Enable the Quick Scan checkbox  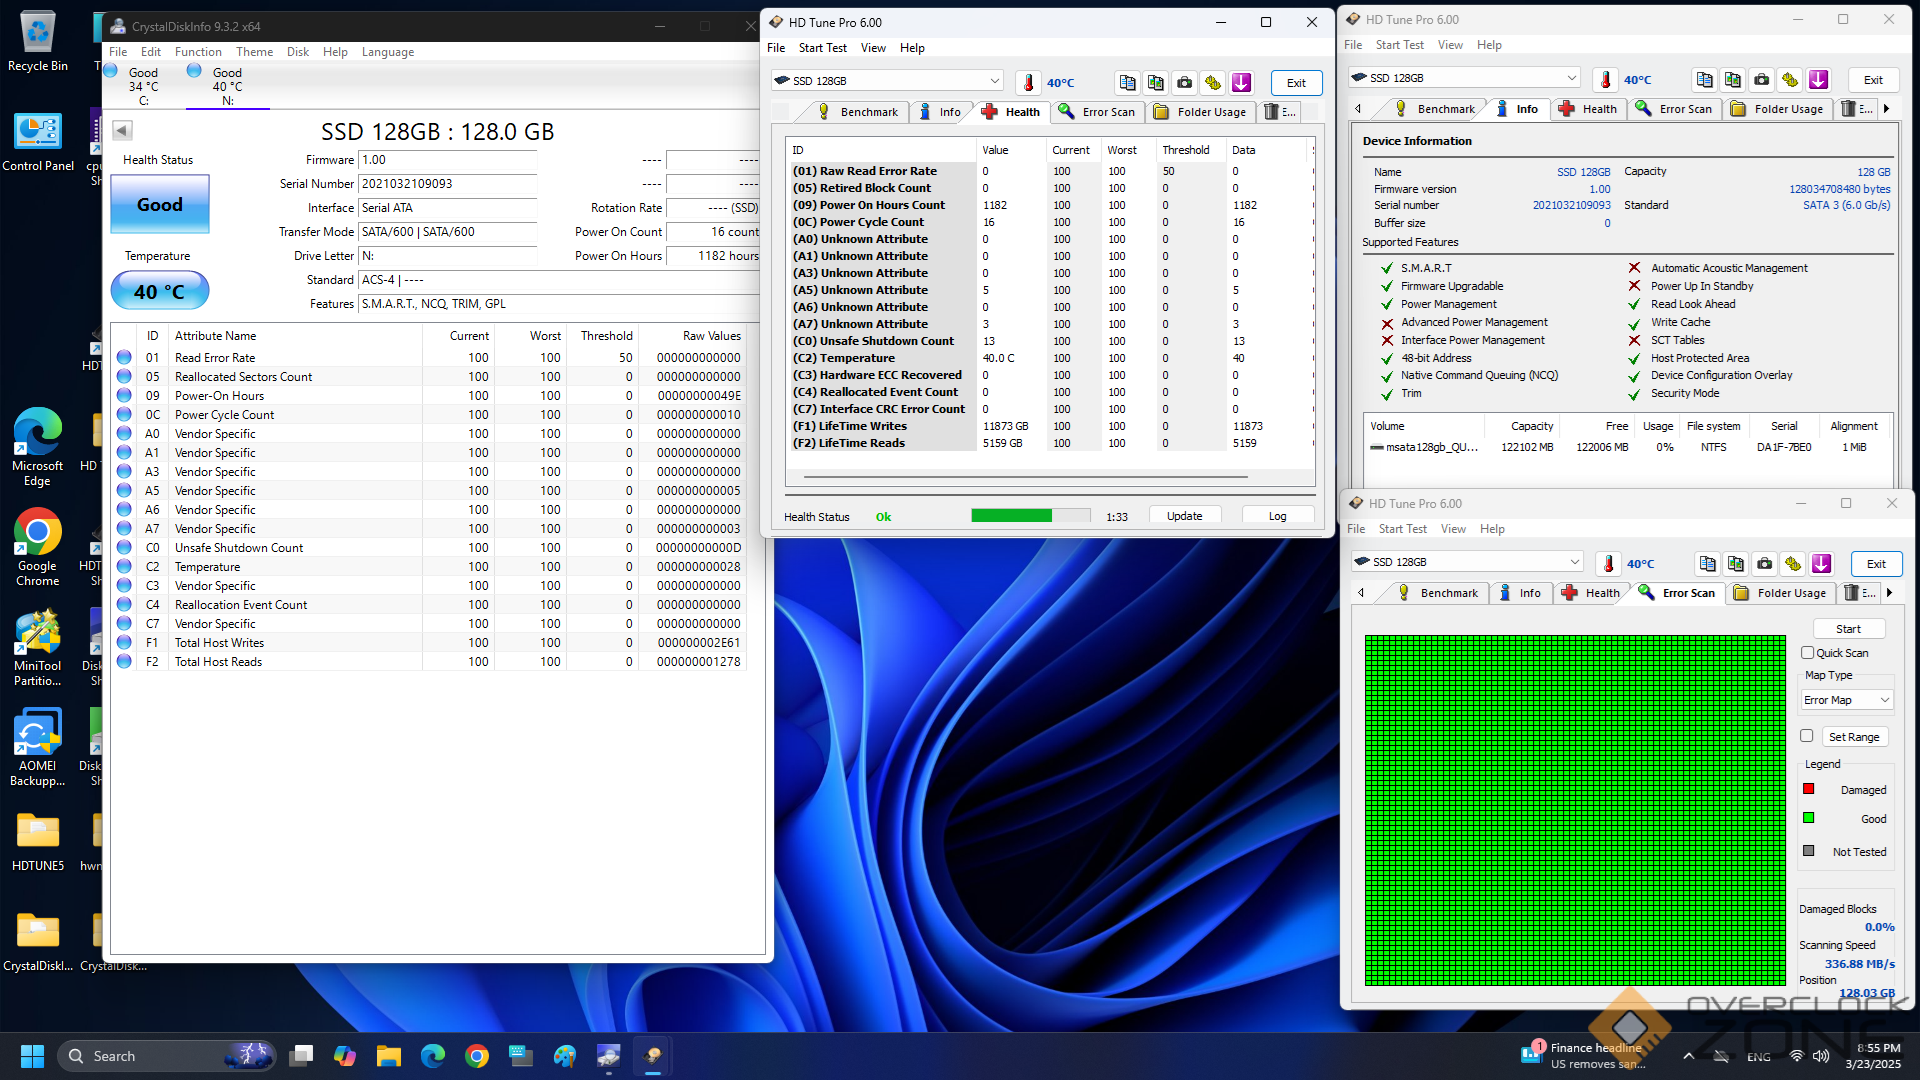point(1807,653)
